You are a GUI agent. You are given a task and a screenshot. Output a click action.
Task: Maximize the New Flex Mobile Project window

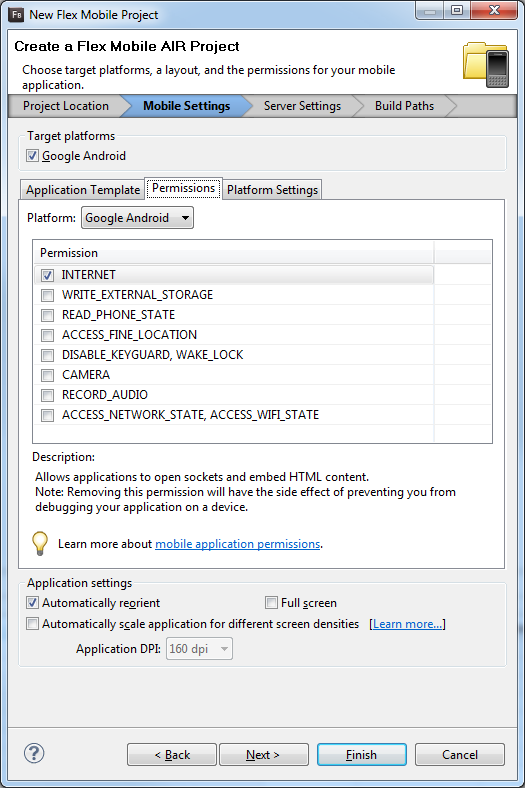click(457, 11)
